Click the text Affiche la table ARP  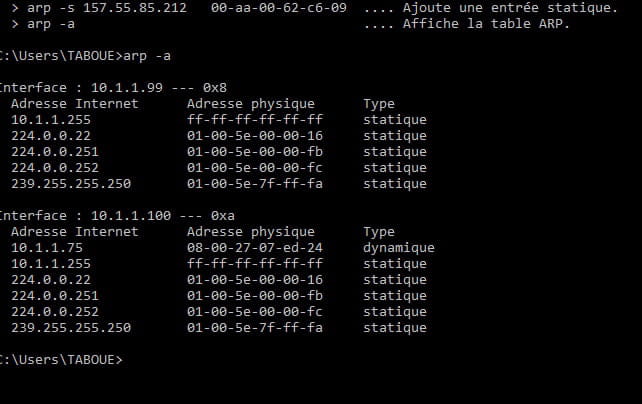click(486, 24)
